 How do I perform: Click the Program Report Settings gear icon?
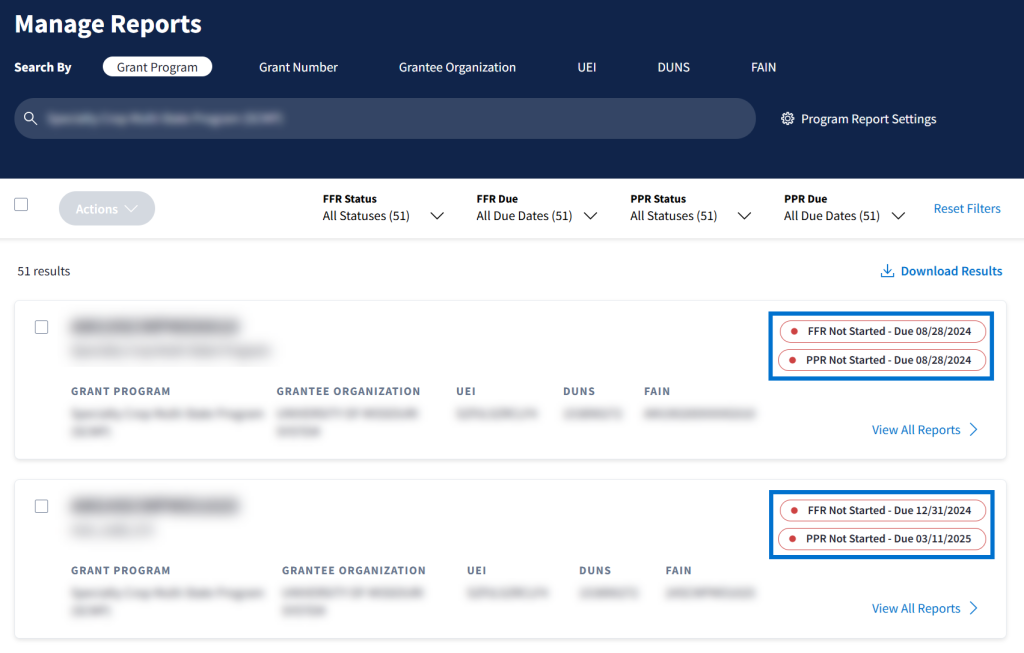[787, 119]
